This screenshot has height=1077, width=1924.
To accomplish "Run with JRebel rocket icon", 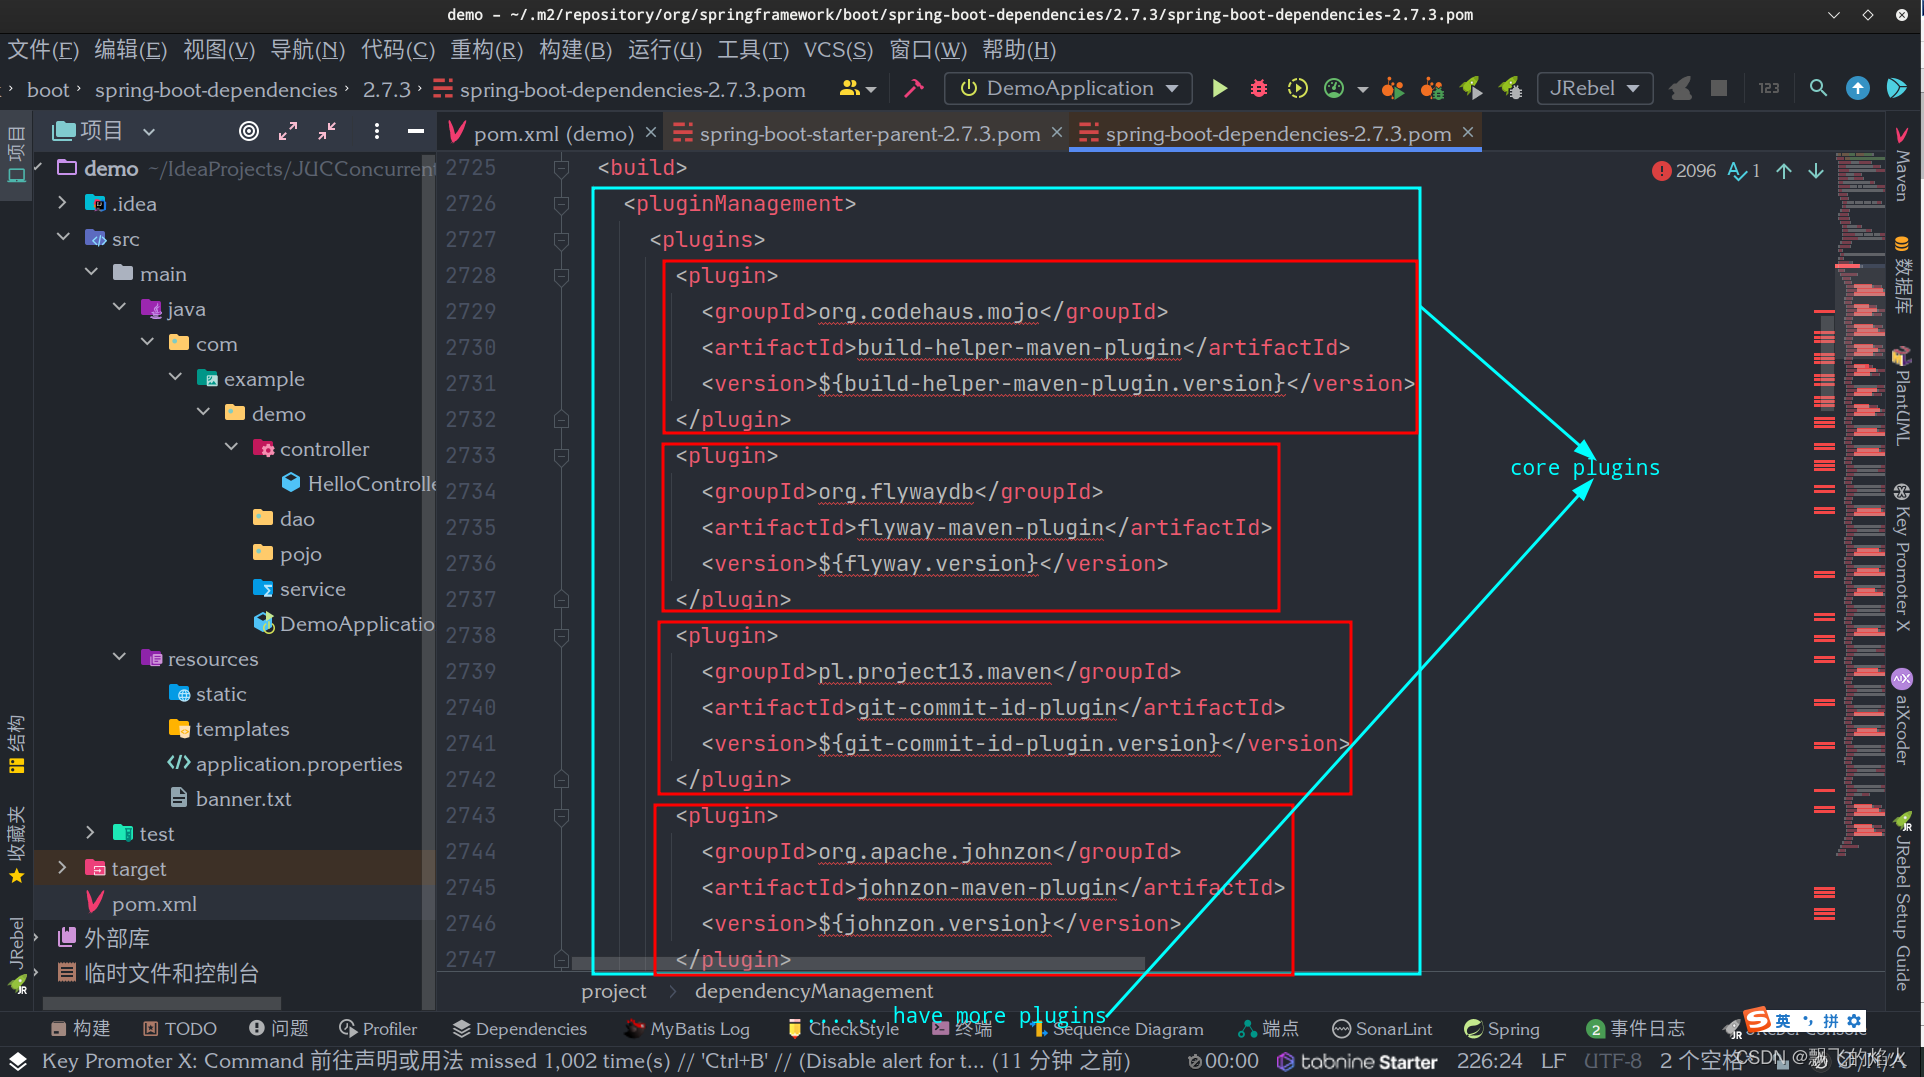I will [x=1471, y=89].
